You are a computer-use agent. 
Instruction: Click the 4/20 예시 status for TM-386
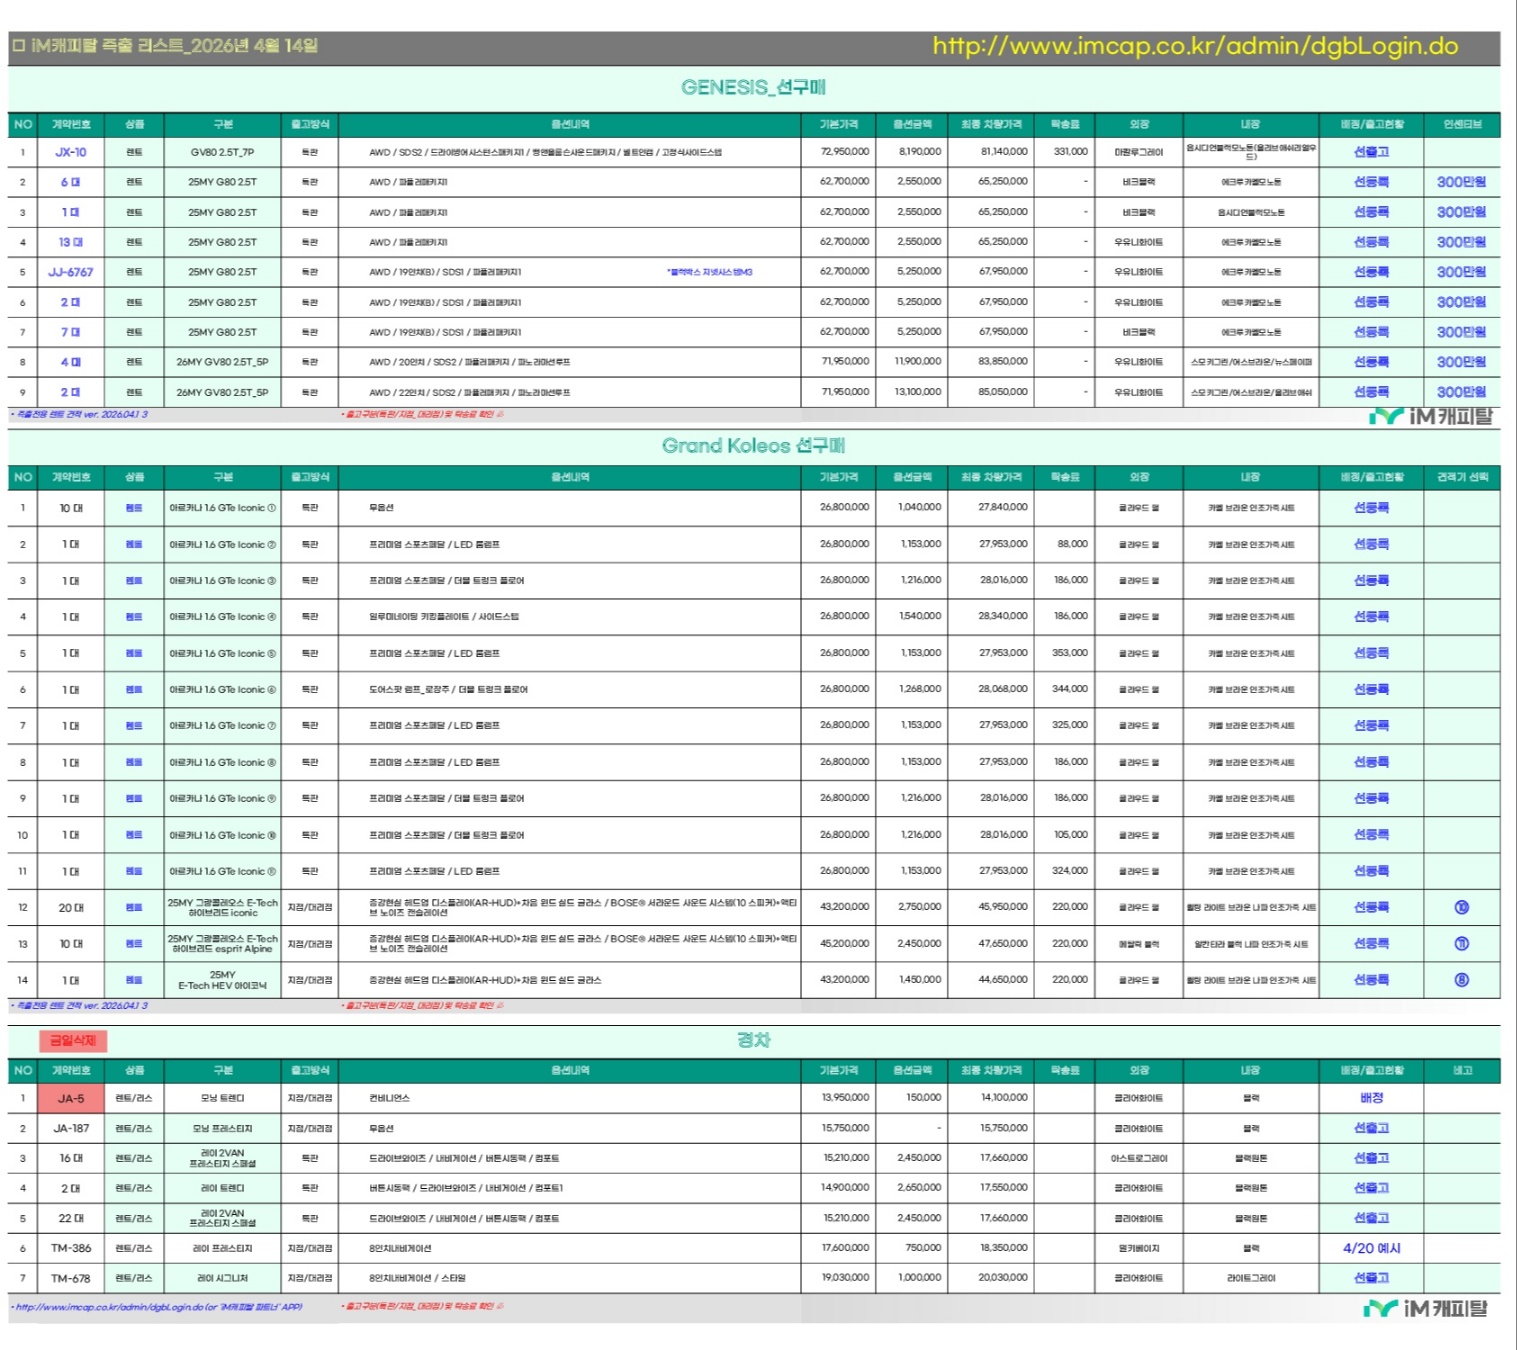coord(1371,1248)
